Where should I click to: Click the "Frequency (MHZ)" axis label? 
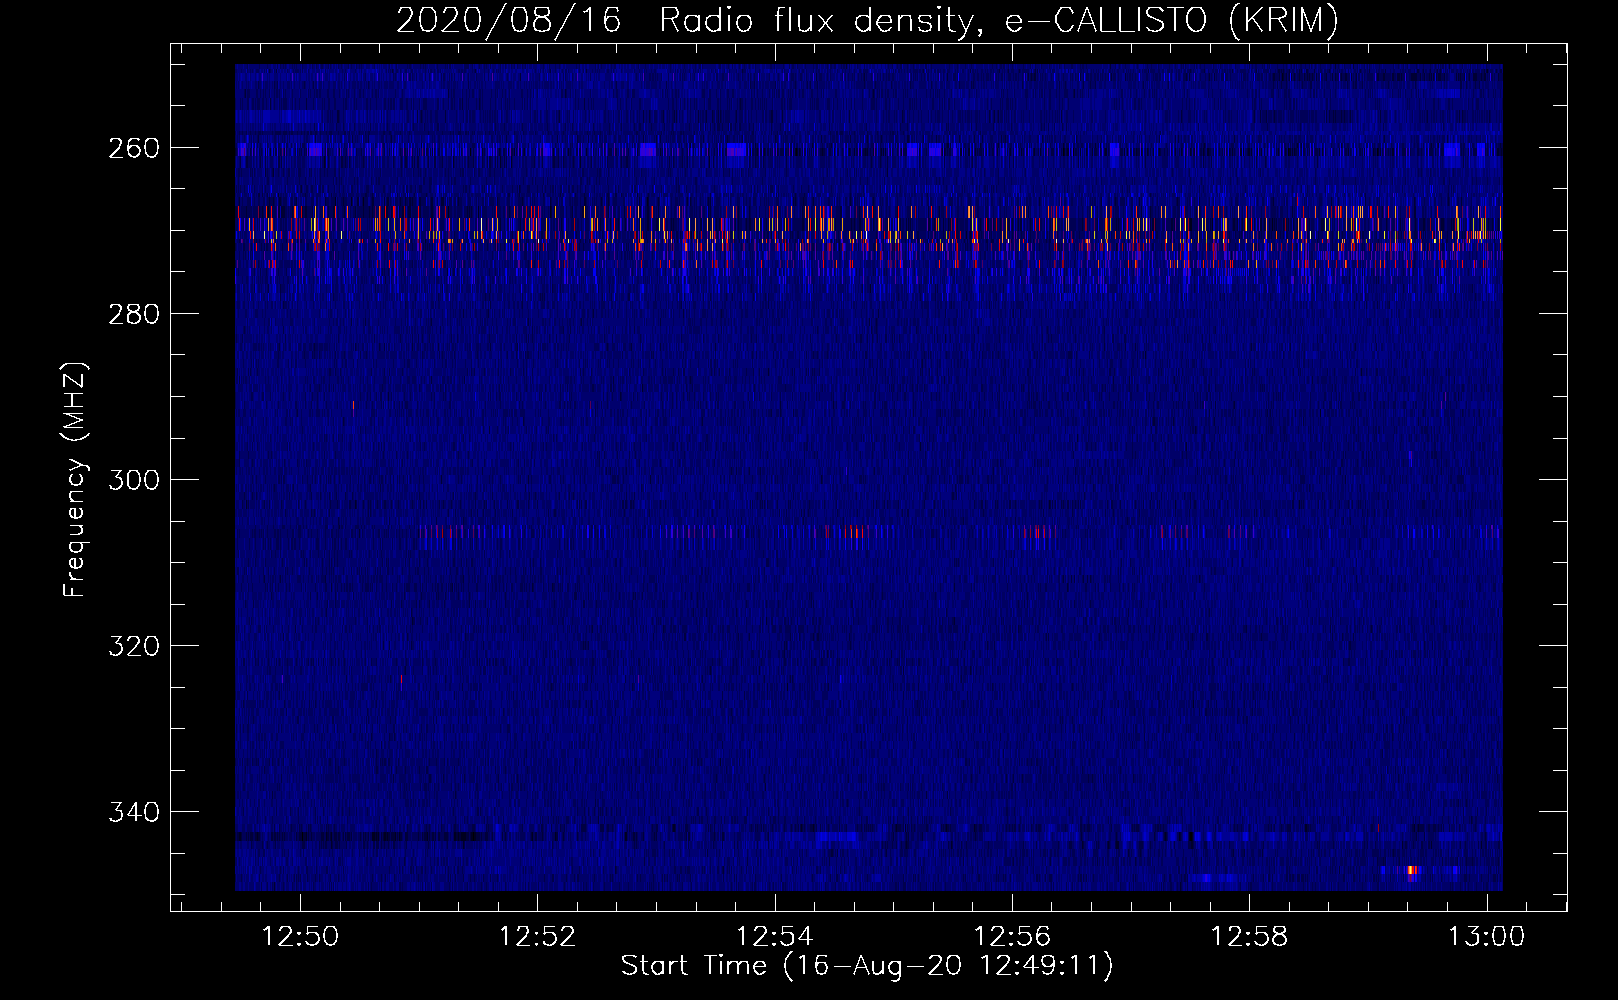[x=75, y=479]
